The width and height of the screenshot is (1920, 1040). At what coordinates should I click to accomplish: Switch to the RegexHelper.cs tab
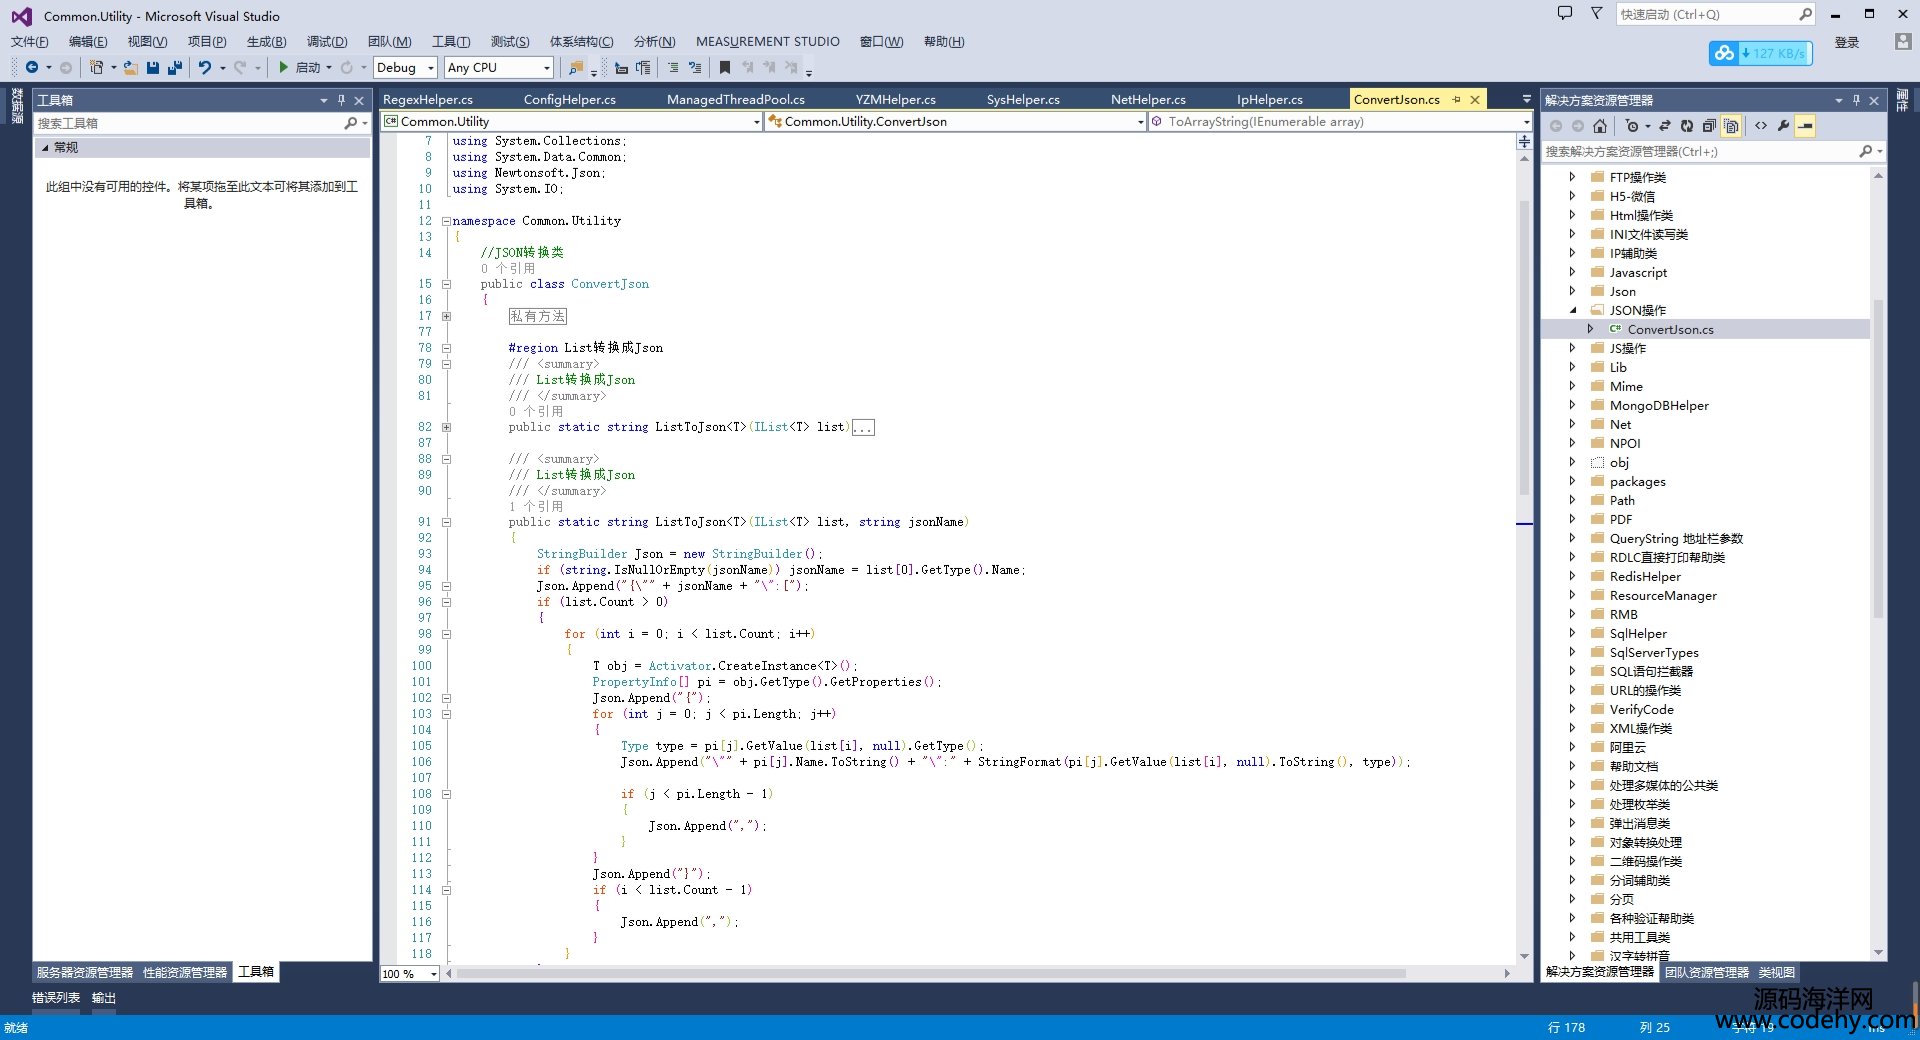click(428, 100)
